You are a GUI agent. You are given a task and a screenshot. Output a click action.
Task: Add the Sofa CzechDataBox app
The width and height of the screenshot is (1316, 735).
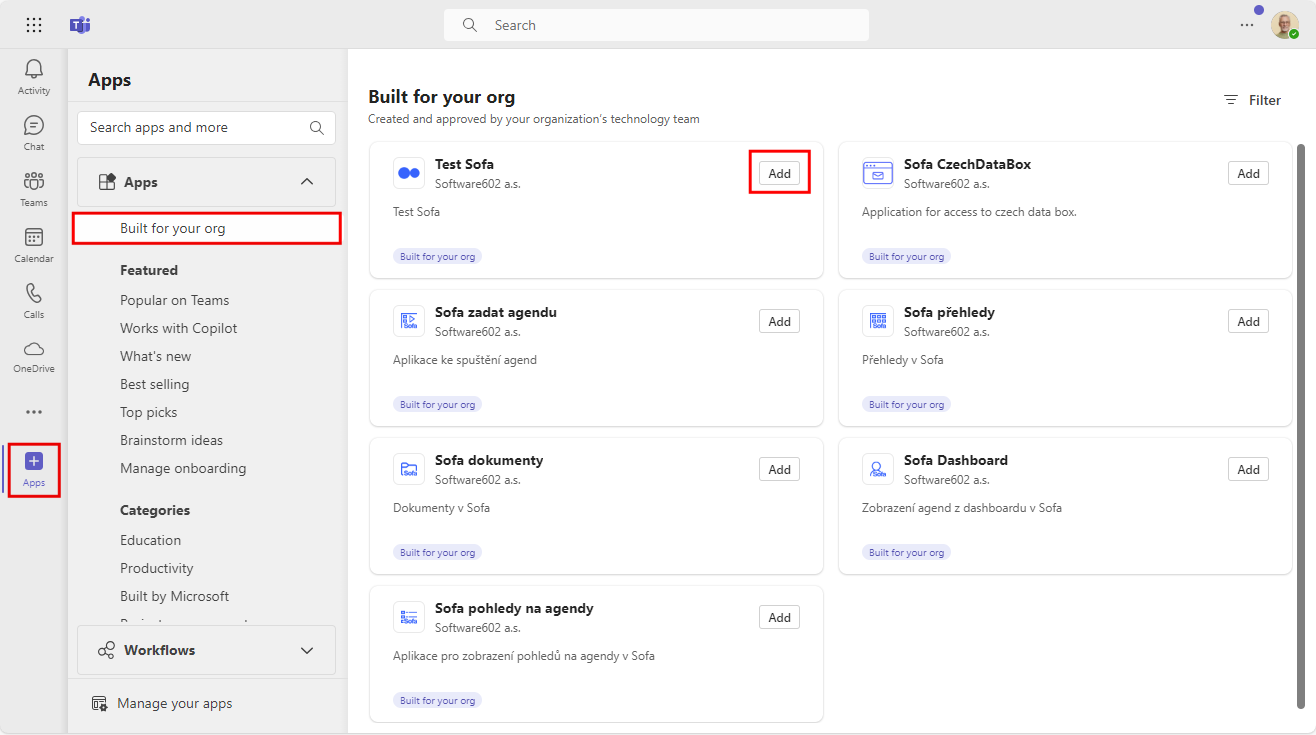pyautogui.click(x=1248, y=173)
